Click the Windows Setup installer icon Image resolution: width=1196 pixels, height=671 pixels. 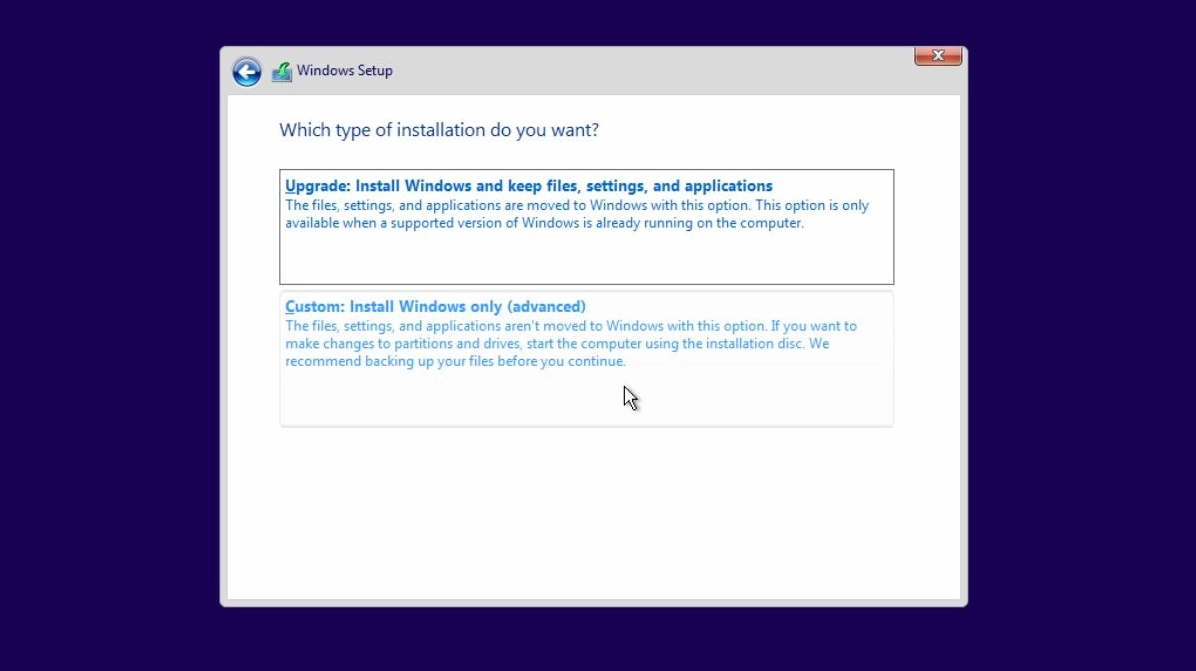[282, 72]
